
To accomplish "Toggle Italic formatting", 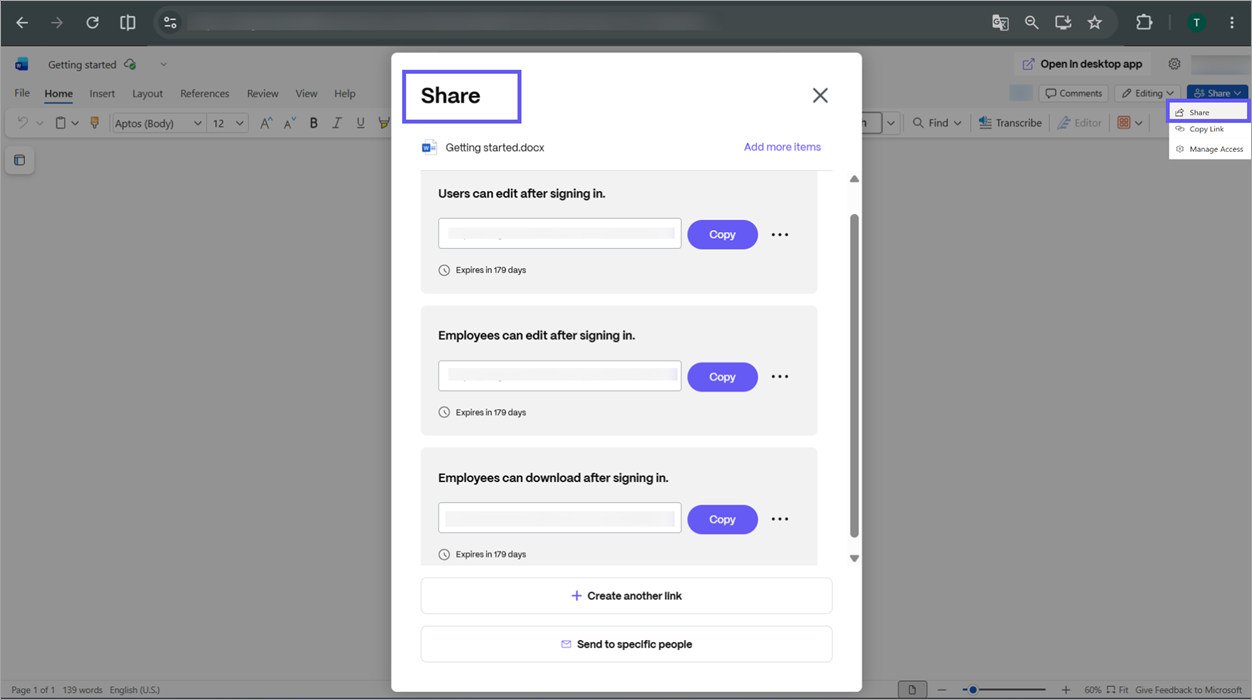I will 337,123.
